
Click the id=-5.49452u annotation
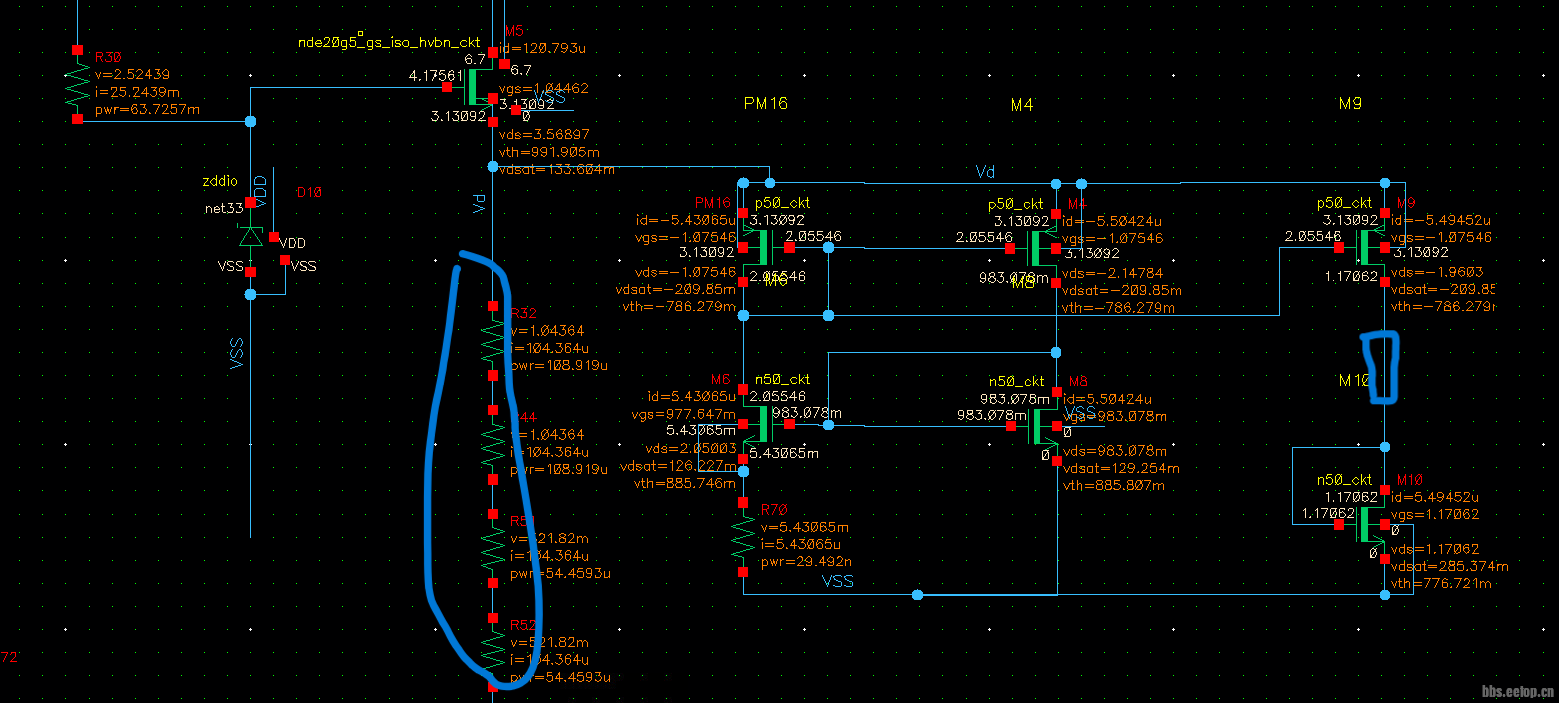coord(1441,220)
